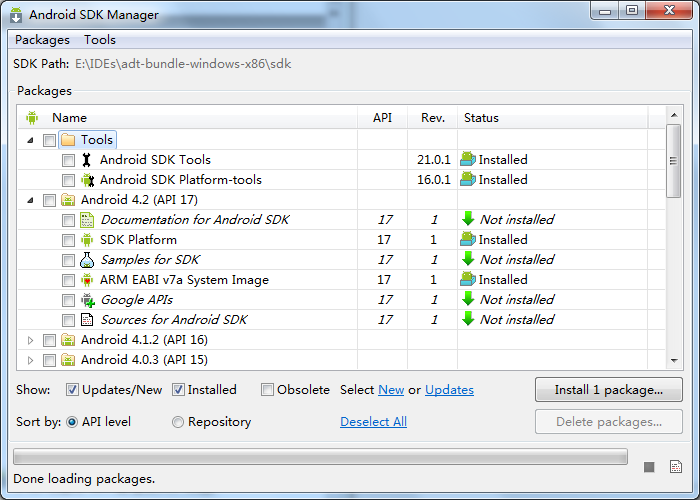Click the Android SDK Platform-tools icon
The width and height of the screenshot is (700, 500).
point(87,180)
